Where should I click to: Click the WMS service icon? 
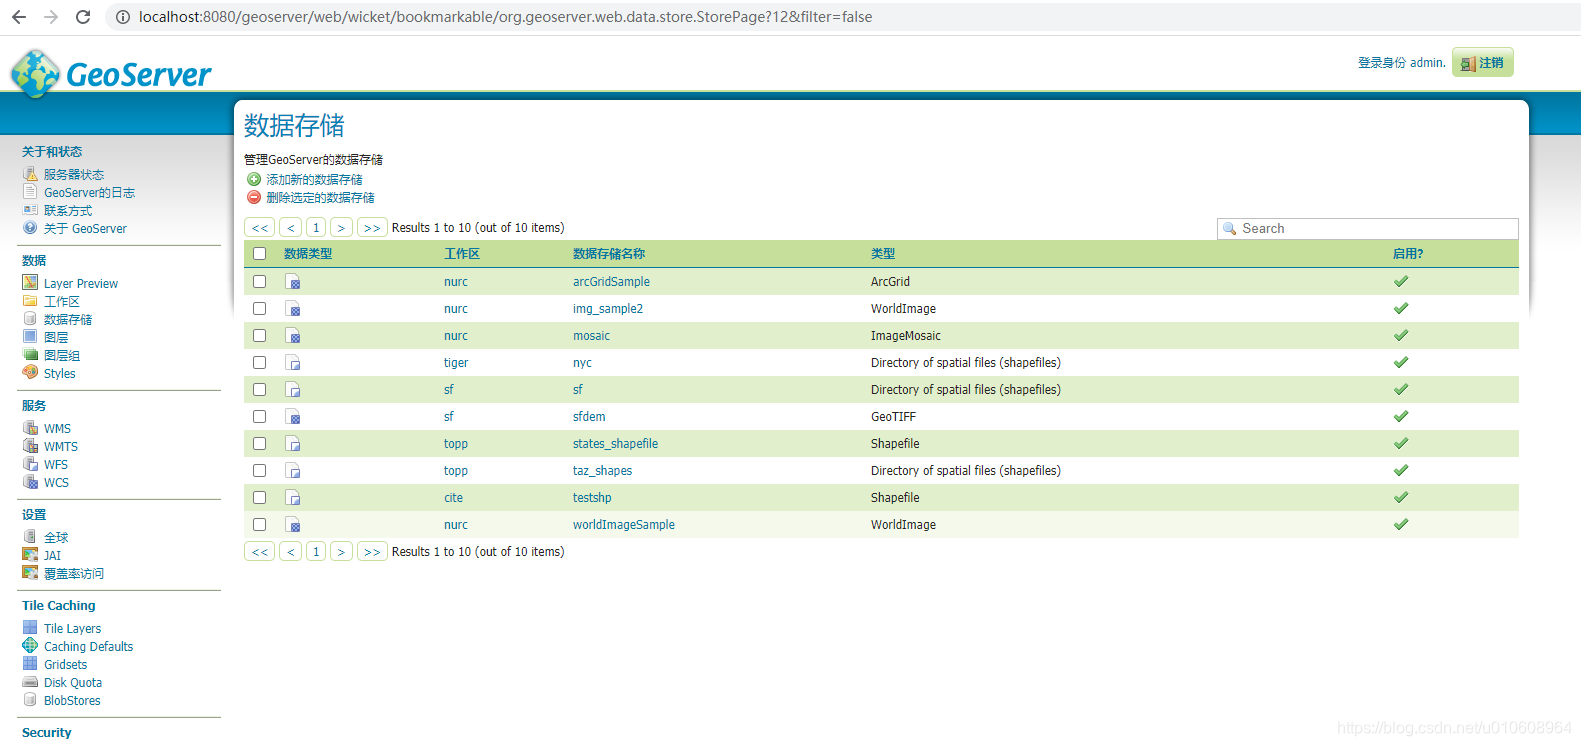coord(30,428)
